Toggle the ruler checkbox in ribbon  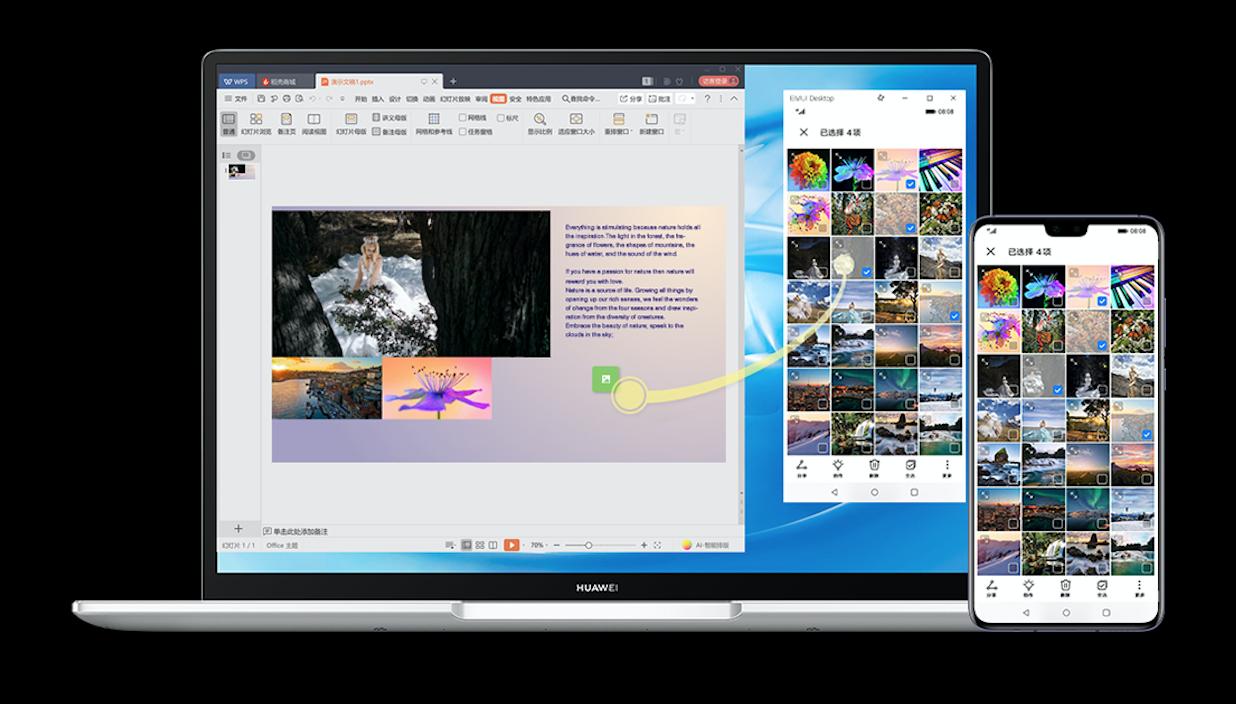(501, 117)
